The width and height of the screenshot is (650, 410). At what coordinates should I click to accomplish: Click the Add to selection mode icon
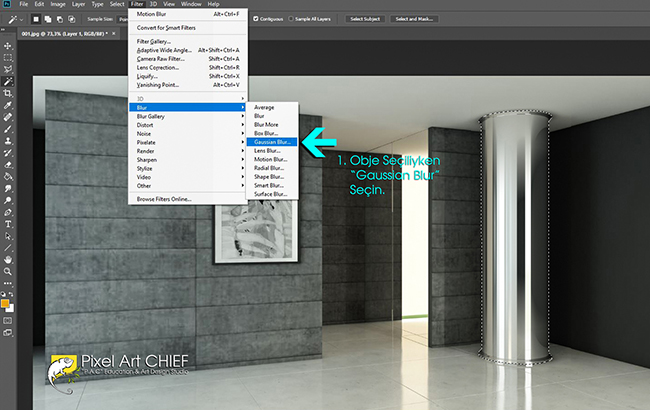pyautogui.click(x=48, y=19)
